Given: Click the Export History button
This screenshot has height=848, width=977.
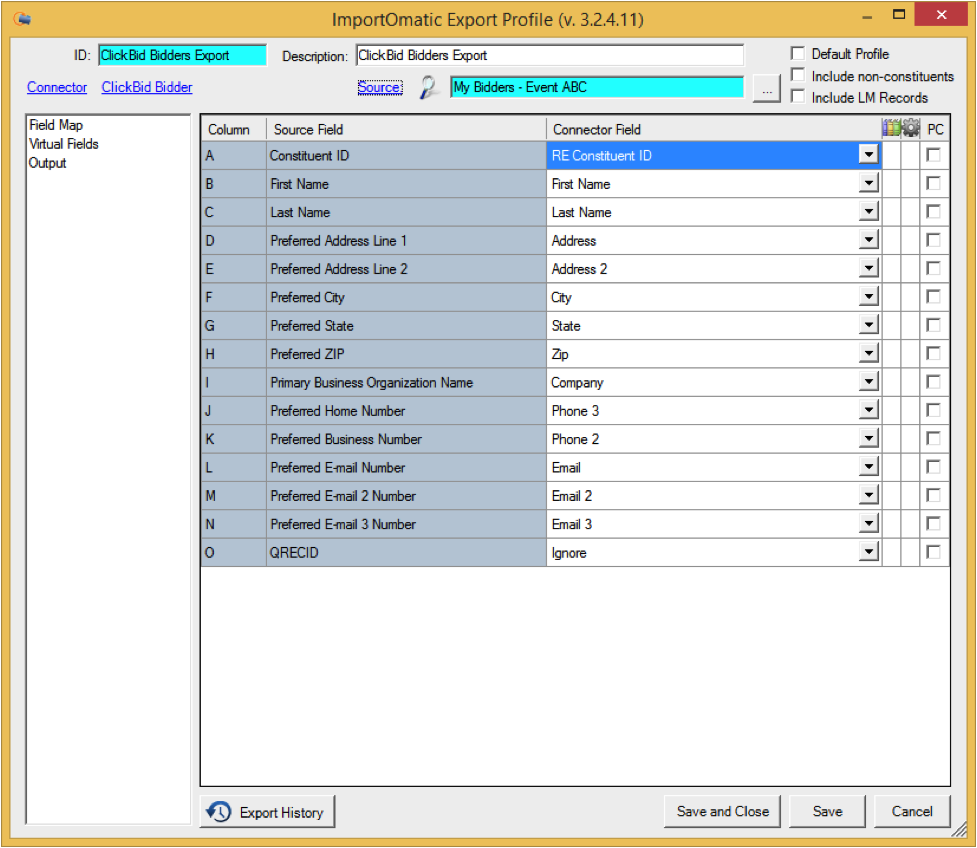Looking at the screenshot, I should point(267,811).
